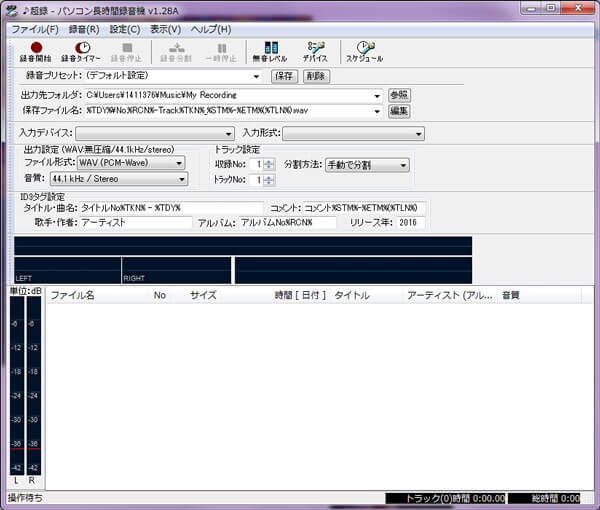The image size is (600, 510).
Task: Open the 入力デバイス input device dropdown
Action: [x=229, y=134]
